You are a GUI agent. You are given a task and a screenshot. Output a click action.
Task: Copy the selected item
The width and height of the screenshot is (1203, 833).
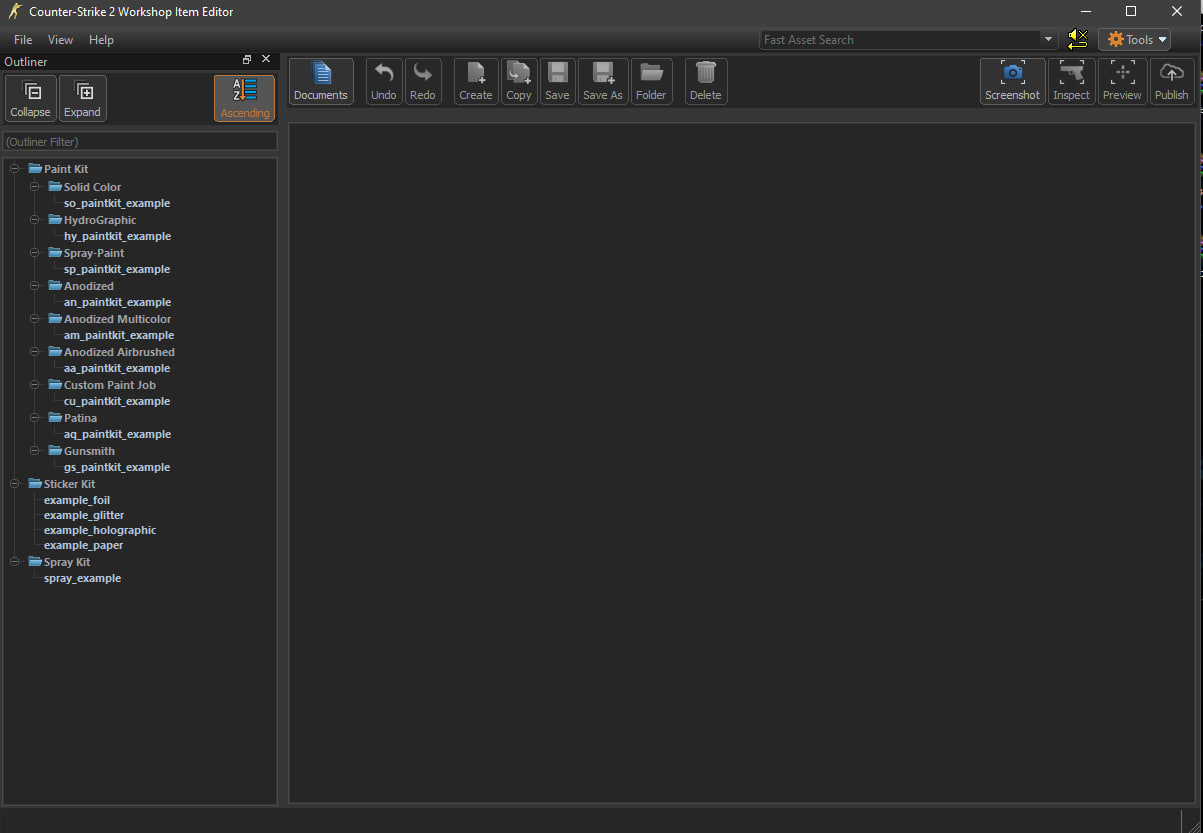tap(519, 81)
